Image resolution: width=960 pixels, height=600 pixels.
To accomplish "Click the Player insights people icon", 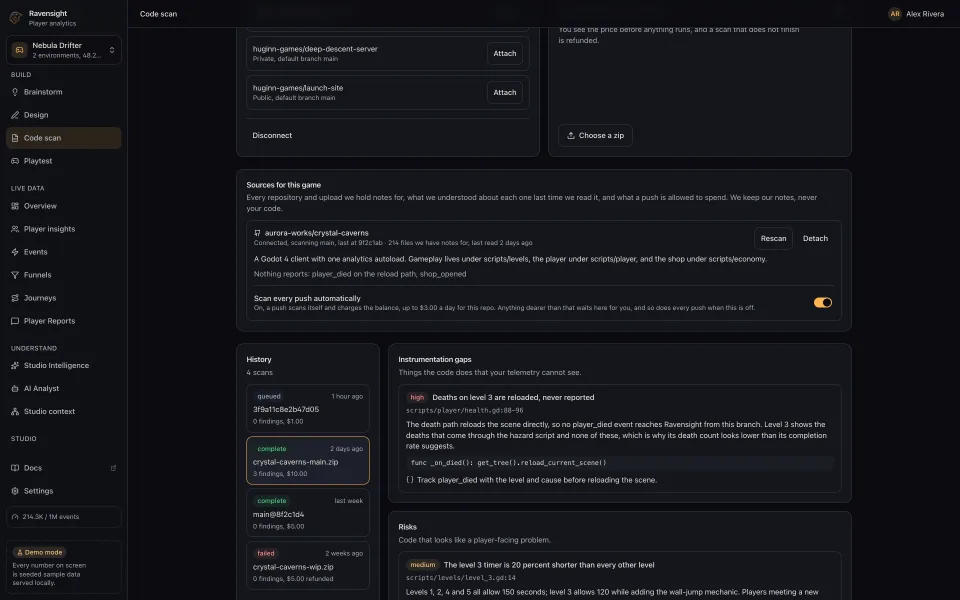I will pos(15,229).
